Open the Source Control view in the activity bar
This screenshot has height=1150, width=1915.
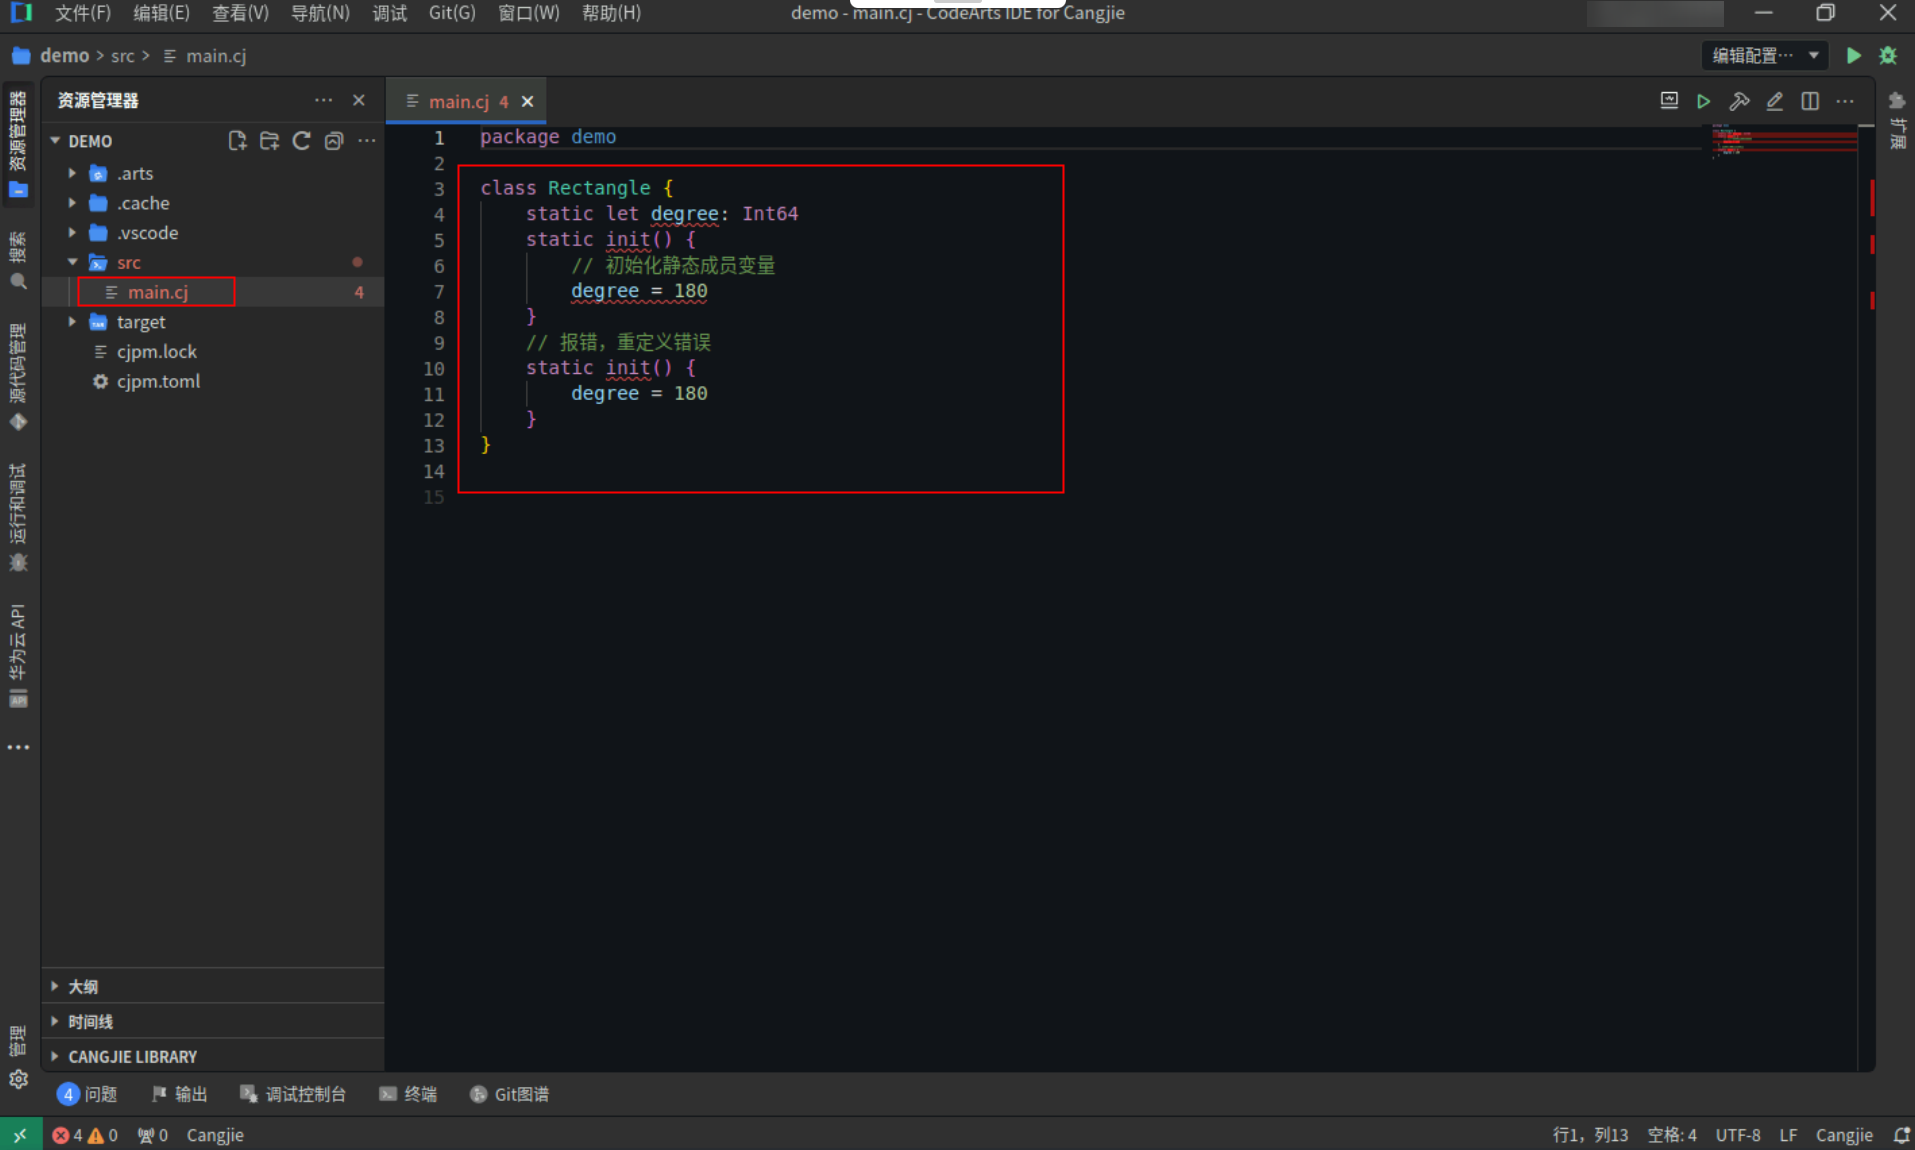18,377
